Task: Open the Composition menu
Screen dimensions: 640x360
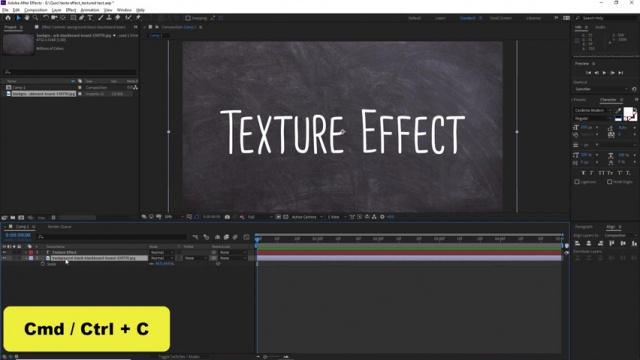Action: click(36, 10)
